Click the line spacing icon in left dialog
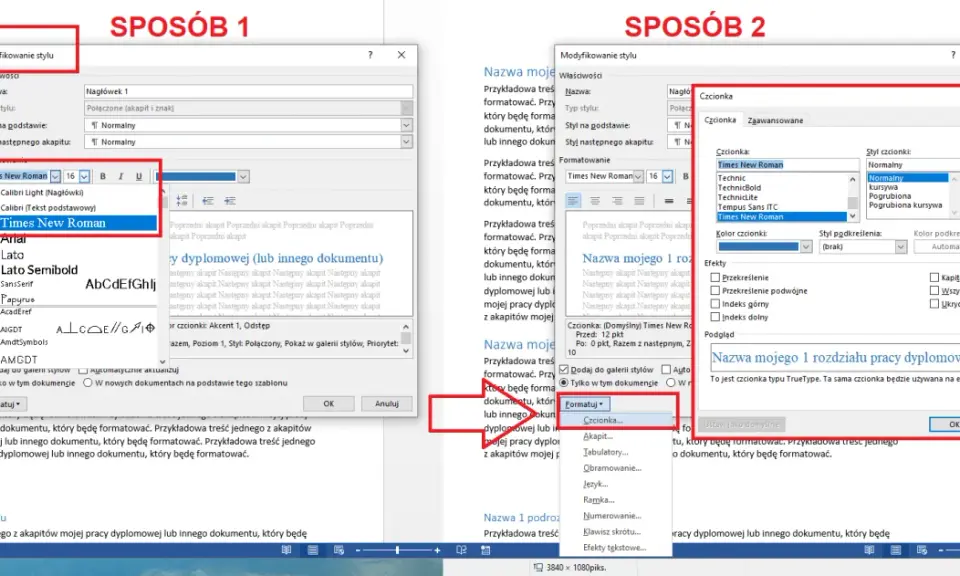This screenshot has width=960, height=576. coord(182,200)
